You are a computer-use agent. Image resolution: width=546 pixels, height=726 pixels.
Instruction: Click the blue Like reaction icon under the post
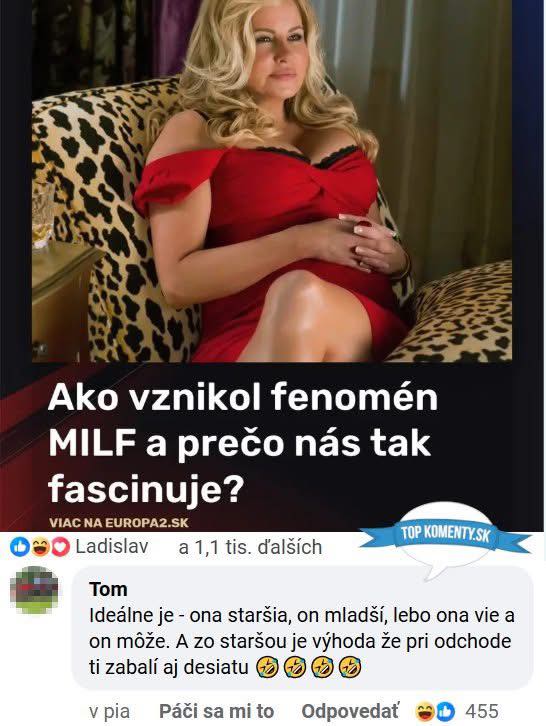coord(19,548)
